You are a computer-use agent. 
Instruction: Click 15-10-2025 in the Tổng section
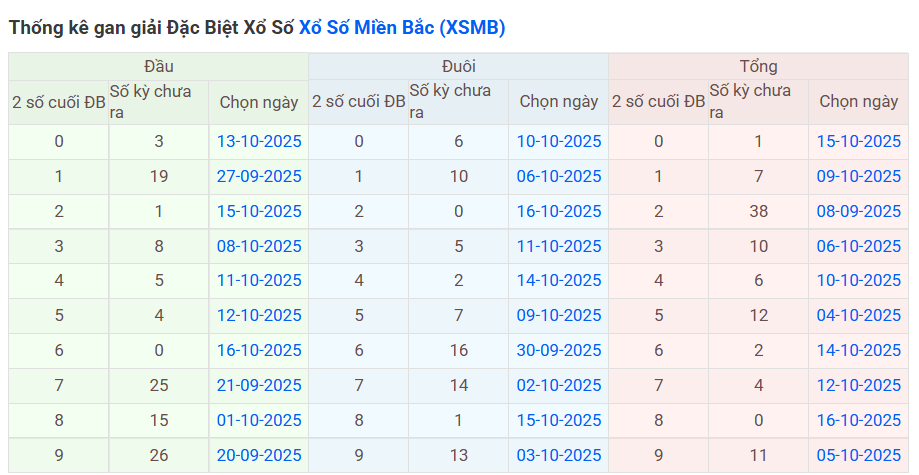(859, 141)
